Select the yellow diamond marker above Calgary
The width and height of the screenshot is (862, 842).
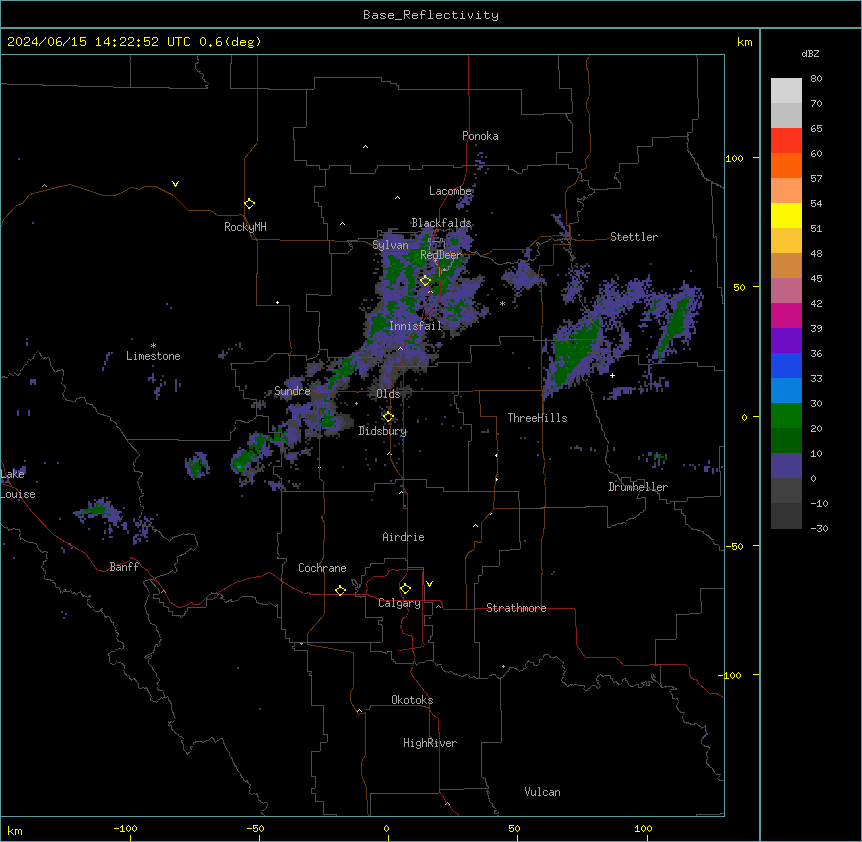(x=405, y=589)
